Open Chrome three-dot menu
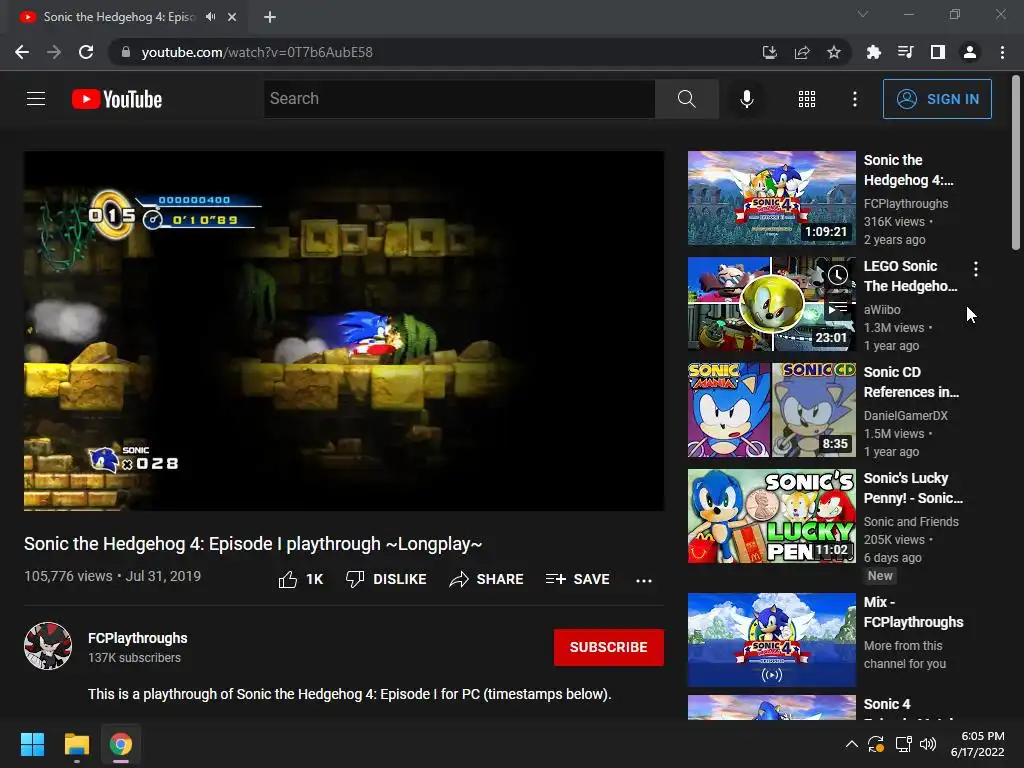This screenshot has width=1024, height=768. 1002,52
